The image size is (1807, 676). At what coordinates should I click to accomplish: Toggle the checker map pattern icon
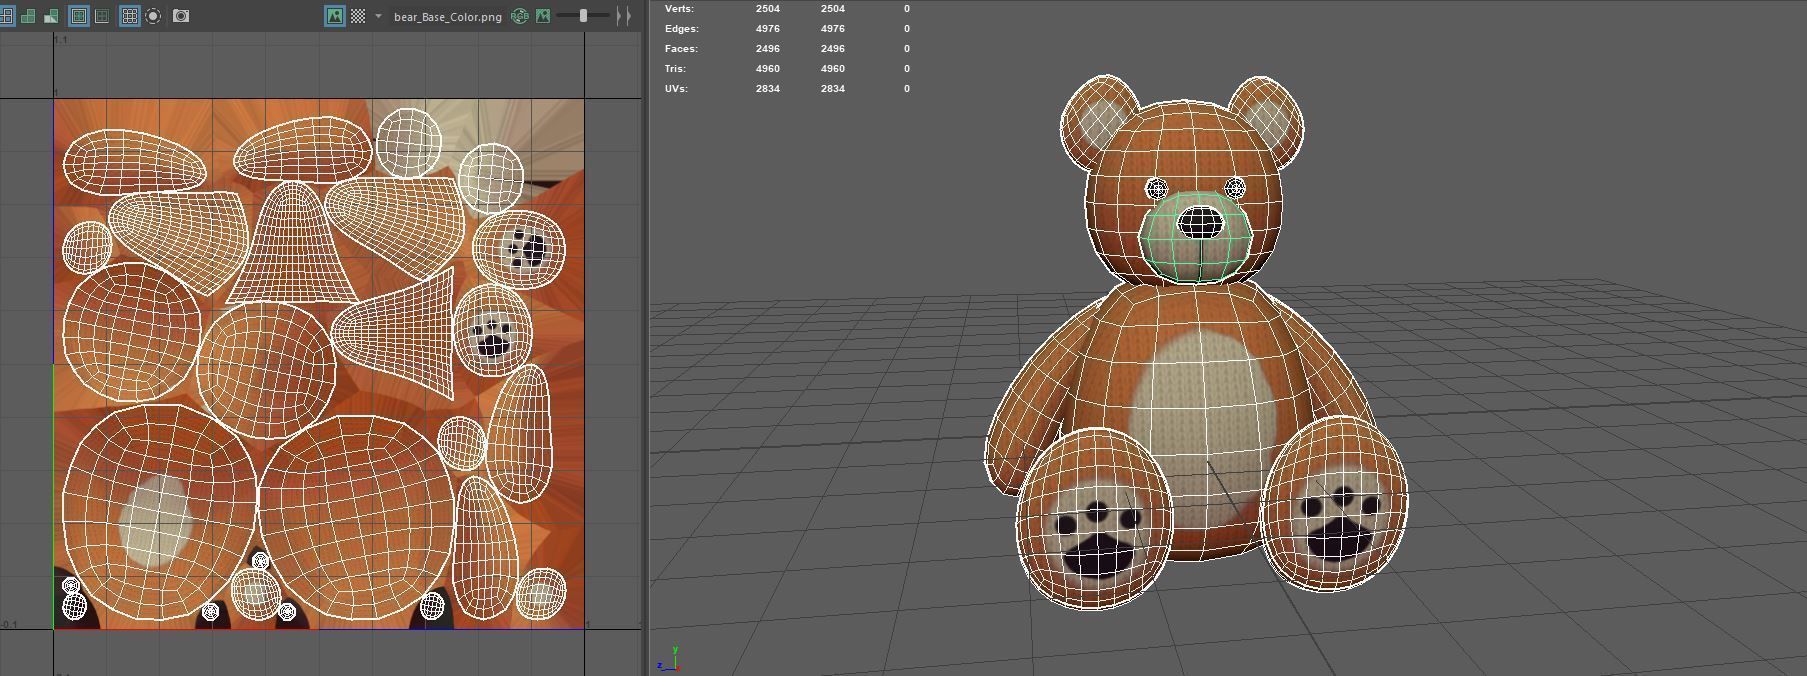point(358,16)
